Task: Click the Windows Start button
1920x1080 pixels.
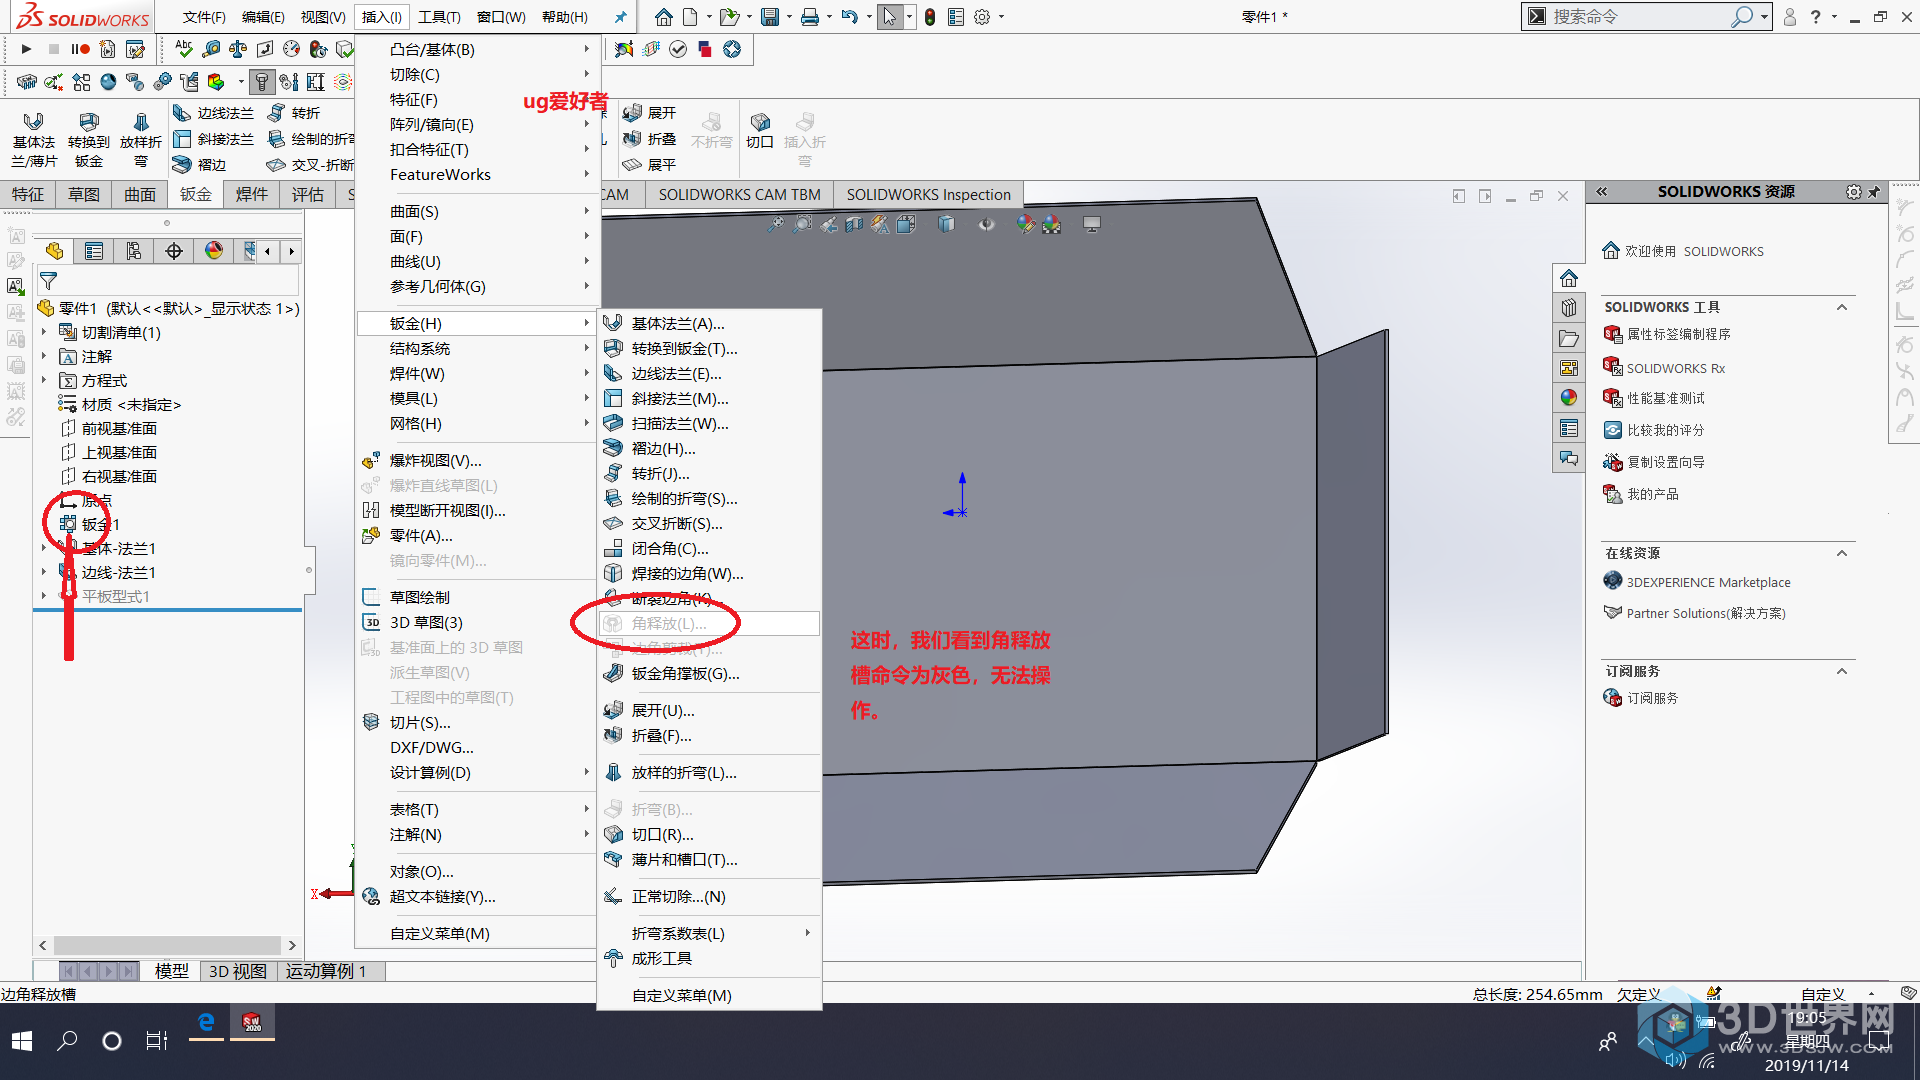Action: tap(22, 1041)
